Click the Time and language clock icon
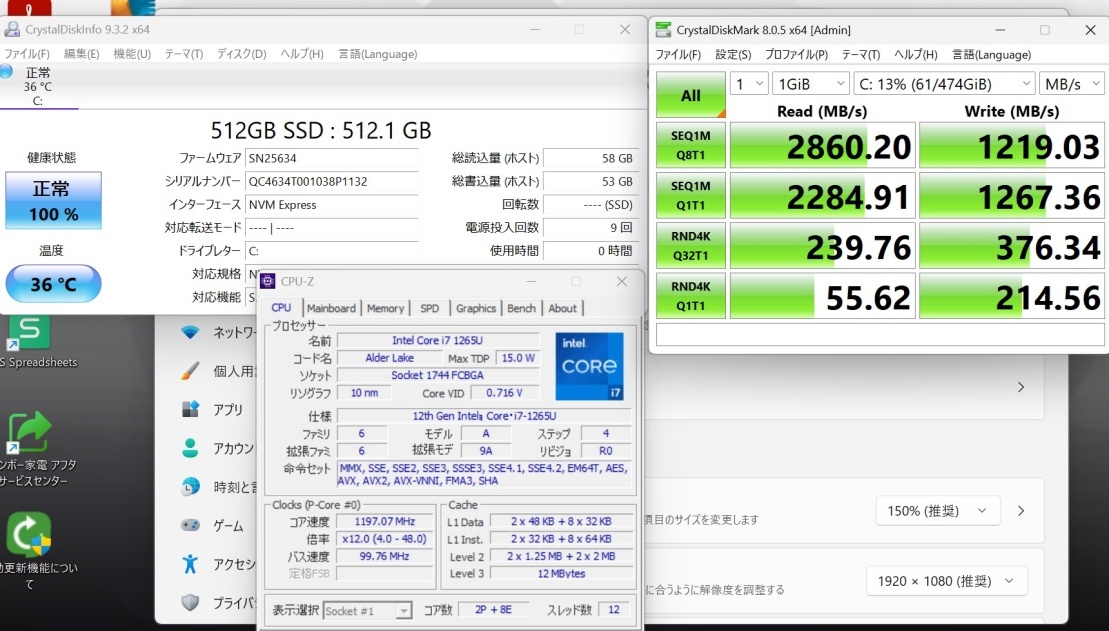 tap(190, 487)
